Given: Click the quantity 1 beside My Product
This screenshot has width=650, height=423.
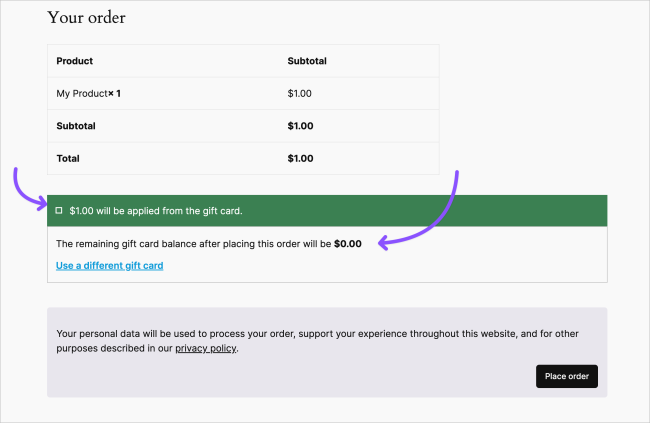Looking at the screenshot, I should (118, 94).
